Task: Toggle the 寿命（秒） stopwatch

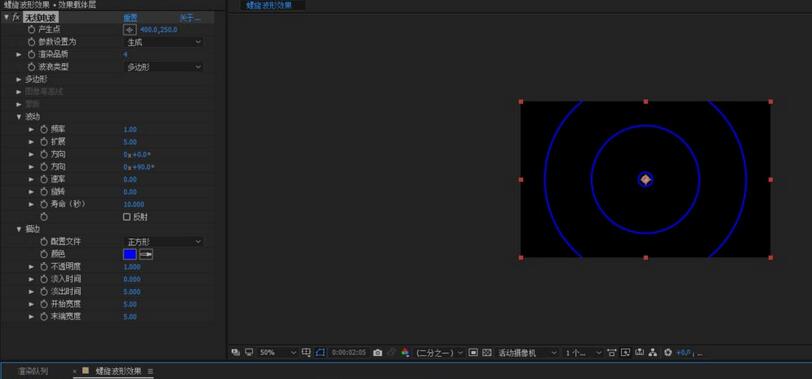Action: 44,205
